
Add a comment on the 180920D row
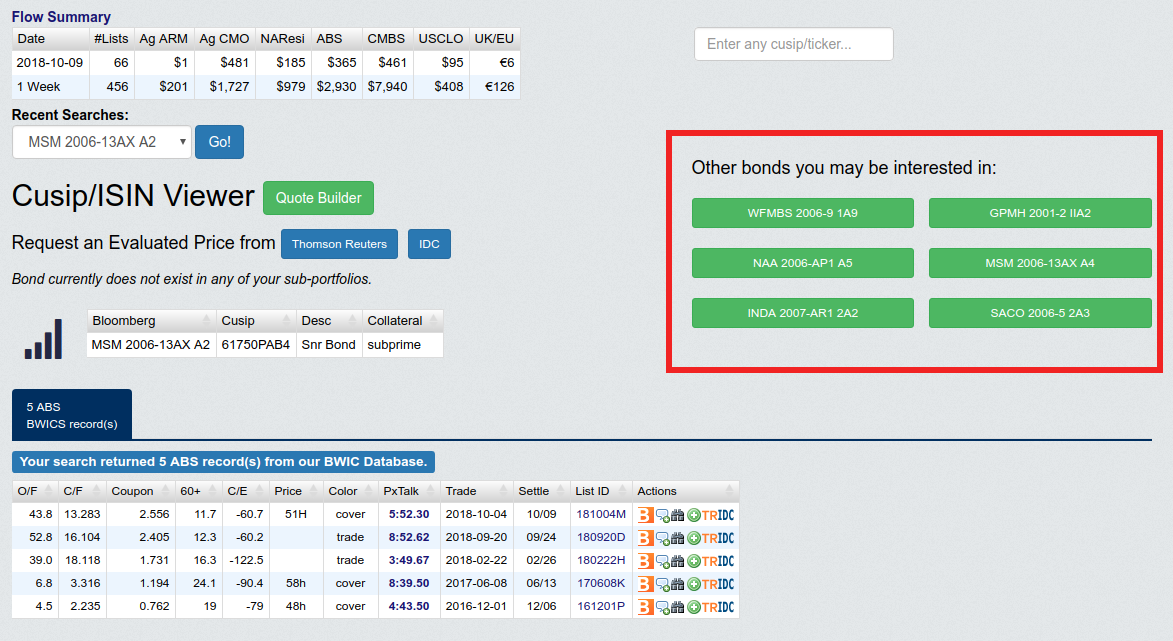tap(662, 538)
